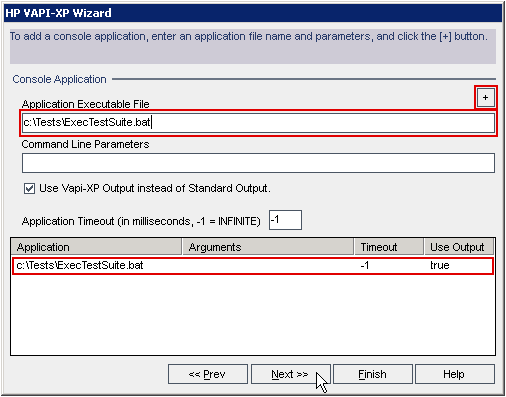This screenshot has height=397, width=506.
Task: Click the Arguments column header
Action: (x=268, y=247)
